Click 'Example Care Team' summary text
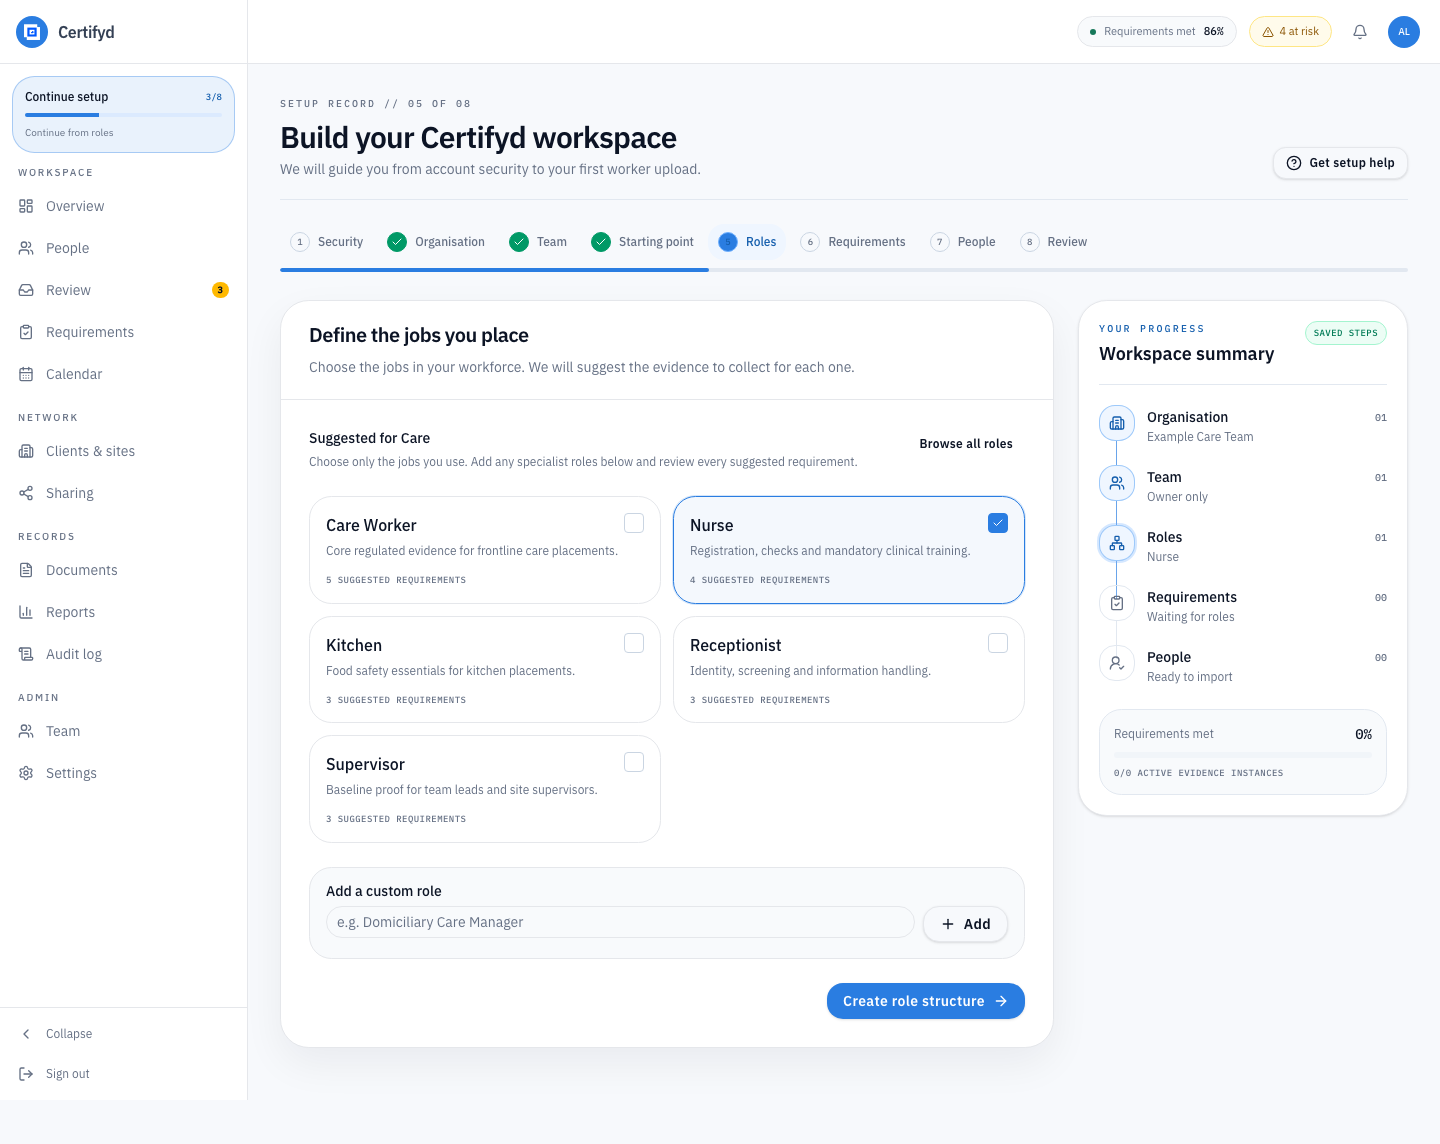 point(1200,437)
